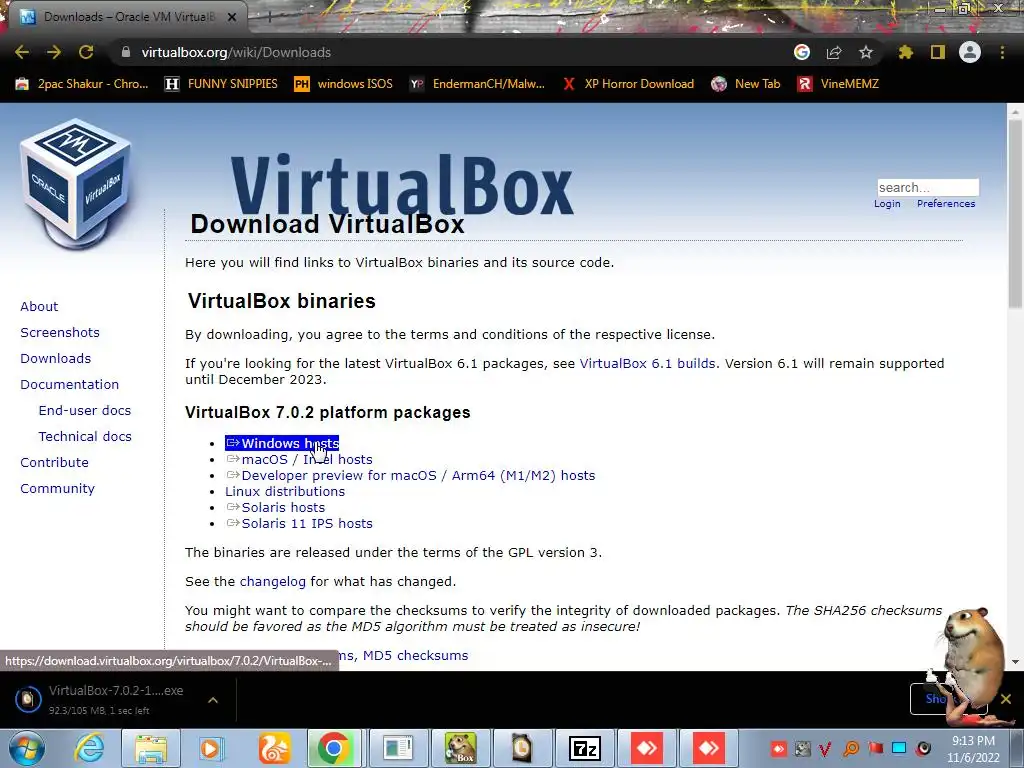Open Community in the sidebar
Viewport: 1024px width, 768px height.
(x=57, y=488)
